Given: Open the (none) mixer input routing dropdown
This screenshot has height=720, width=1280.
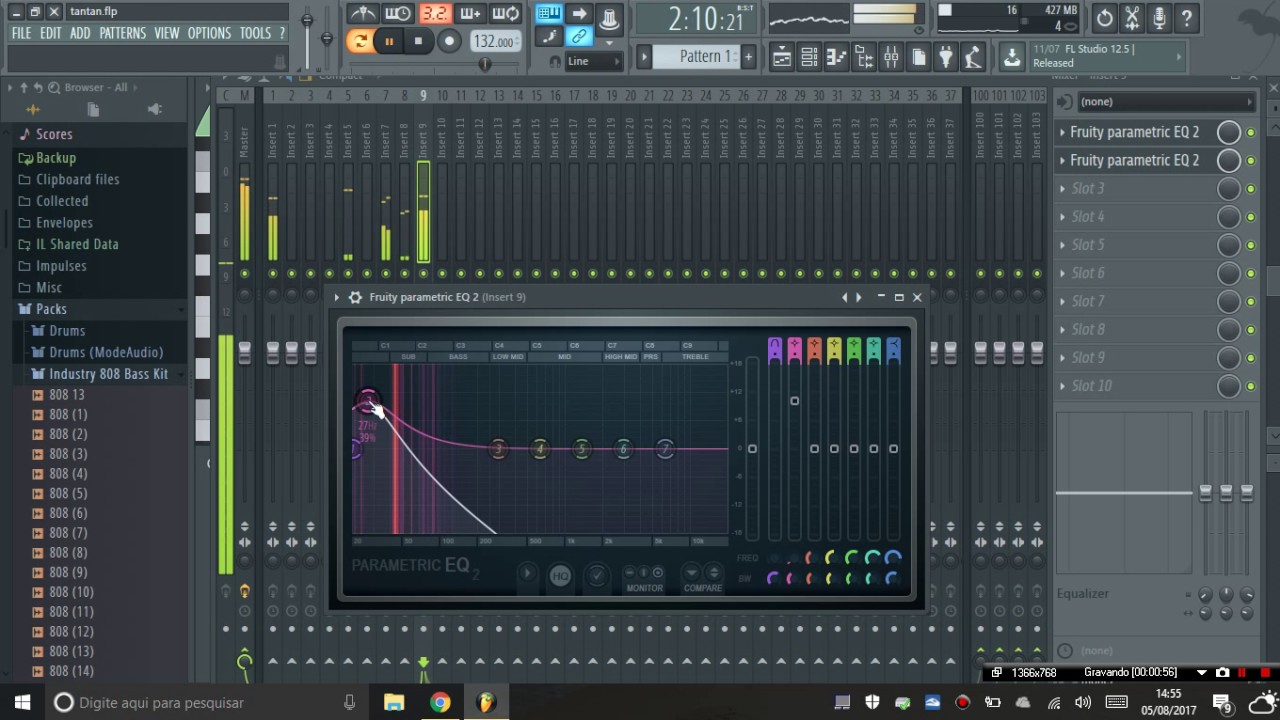Looking at the screenshot, I should tap(1165, 102).
